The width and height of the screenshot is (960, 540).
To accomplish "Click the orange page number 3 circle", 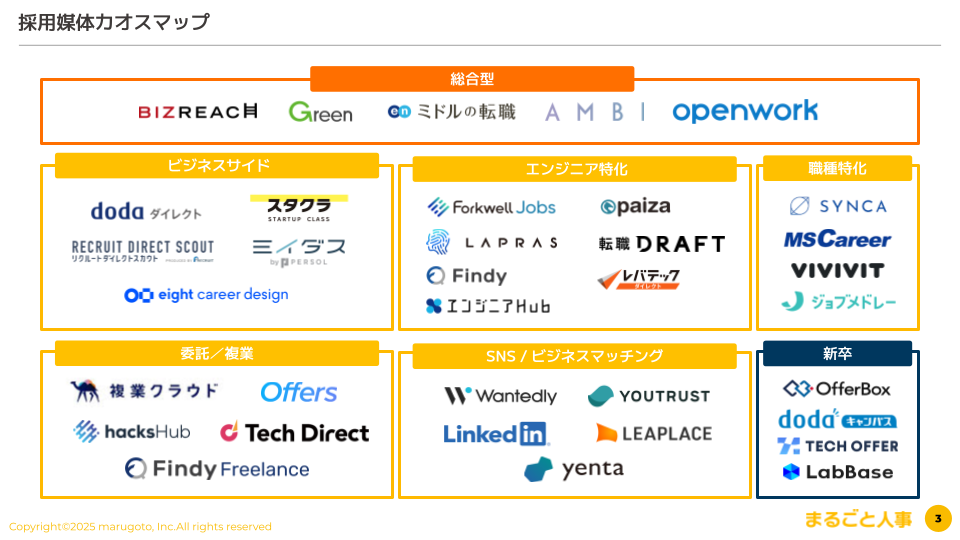I will point(937,518).
